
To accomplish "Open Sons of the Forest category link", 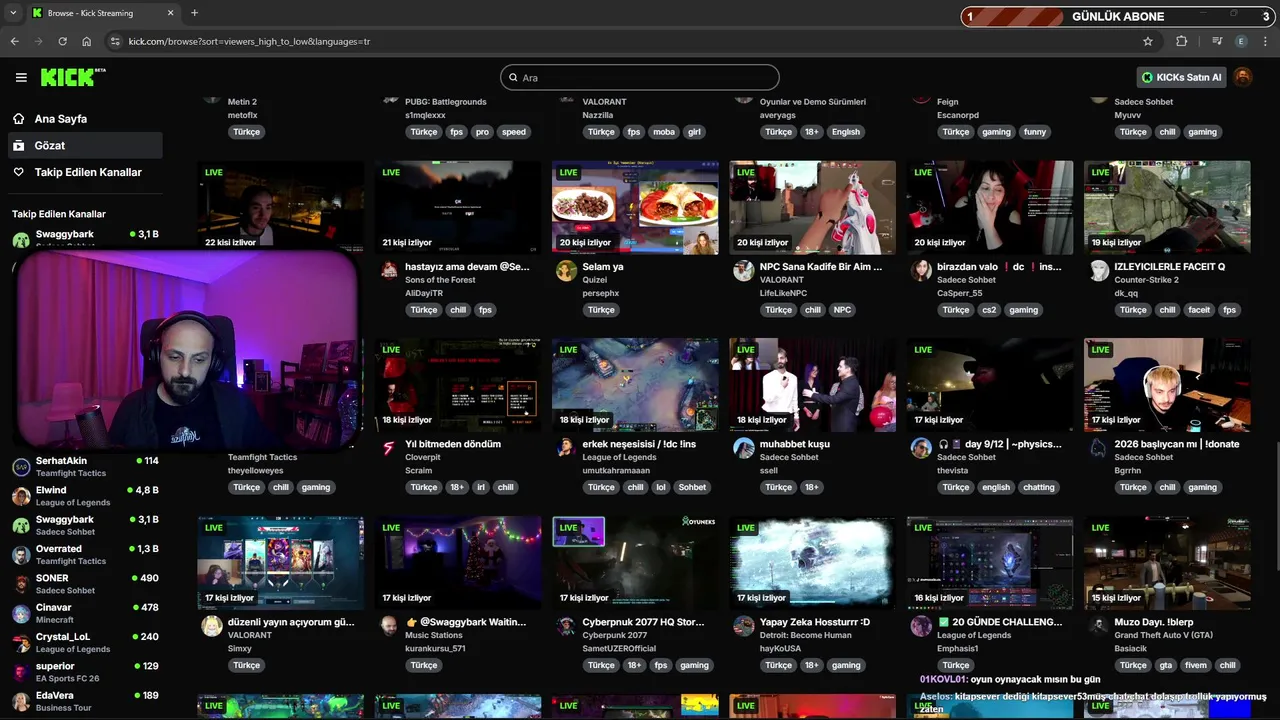I will tap(440, 280).
